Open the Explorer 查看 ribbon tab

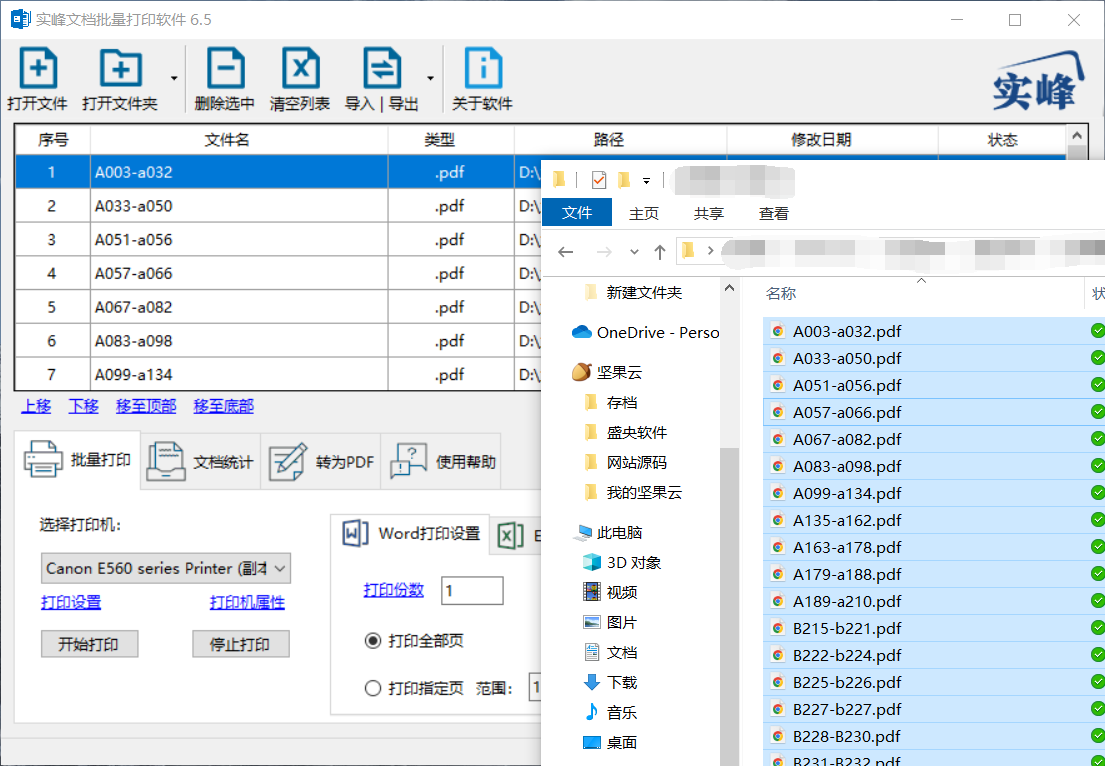774,214
